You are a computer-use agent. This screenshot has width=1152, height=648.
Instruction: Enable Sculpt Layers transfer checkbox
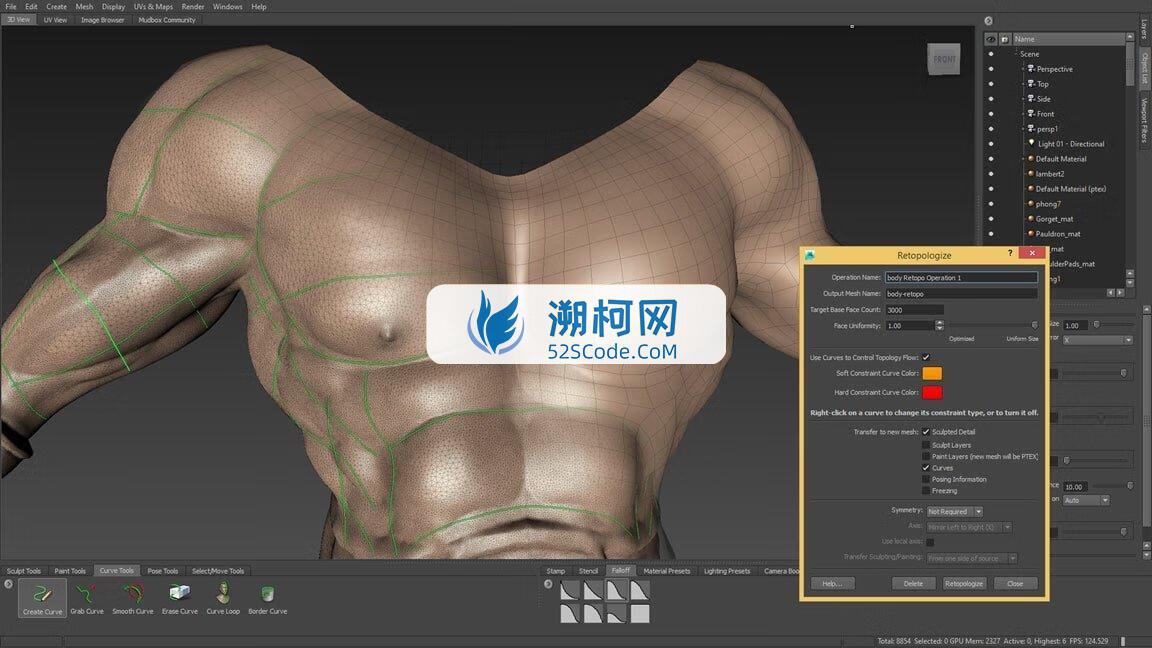click(926, 444)
